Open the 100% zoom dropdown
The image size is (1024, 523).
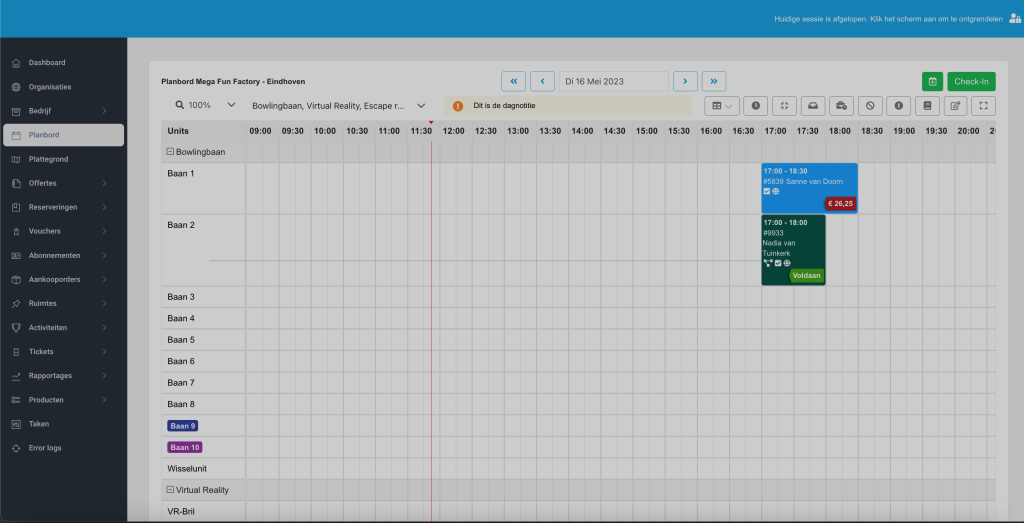205,105
